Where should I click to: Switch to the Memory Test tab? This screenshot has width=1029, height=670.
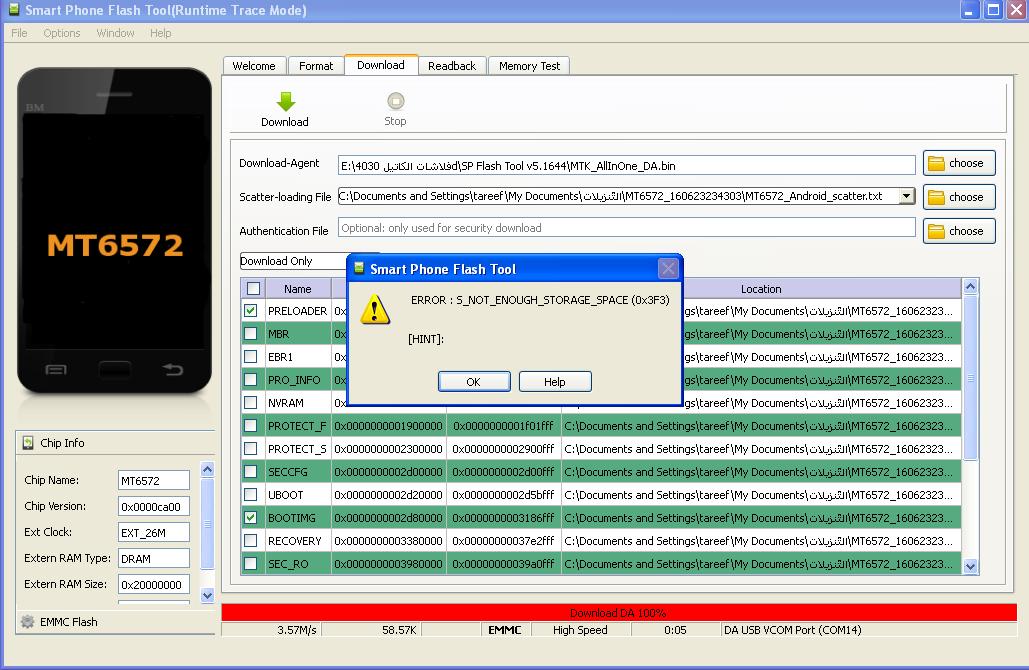click(x=530, y=66)
